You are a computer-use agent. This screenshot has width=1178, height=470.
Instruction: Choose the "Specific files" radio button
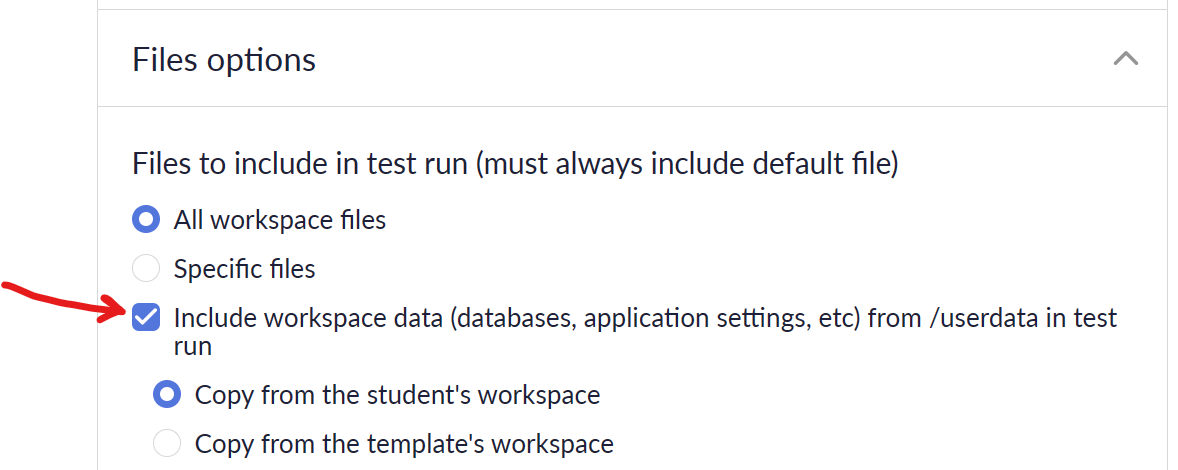(x=146, y=268)
